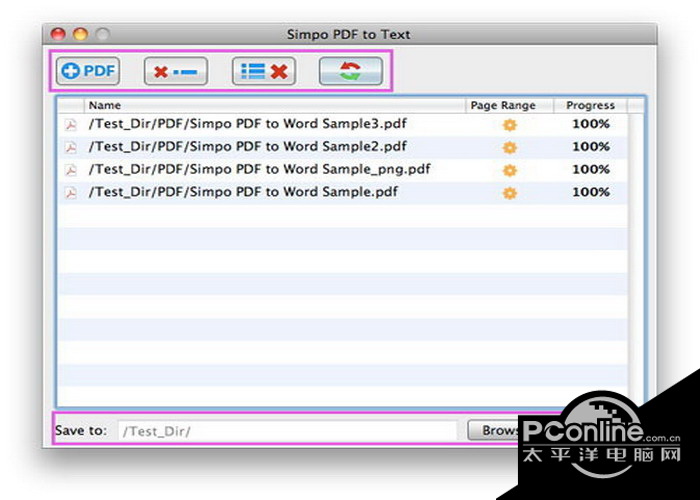Click 100% progress of Sample2.pdf
This screenshot has height=500, width=700.
tap(591, 147)
